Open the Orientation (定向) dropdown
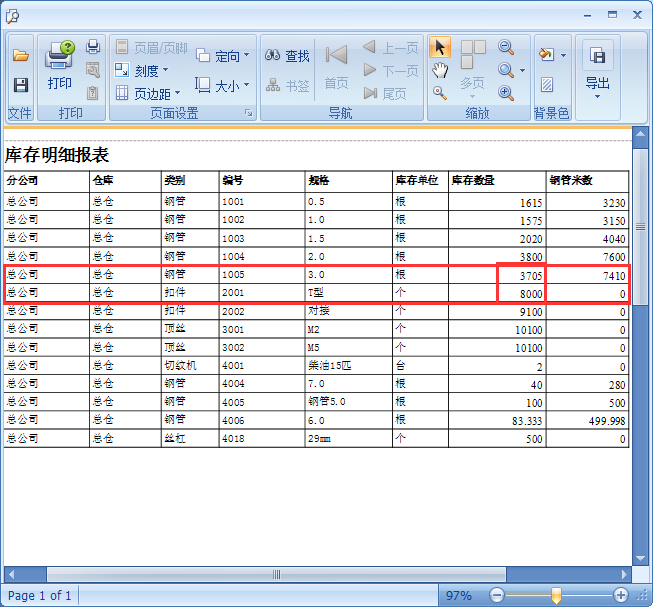The image size is (653, 607). (x=223, y=56)
